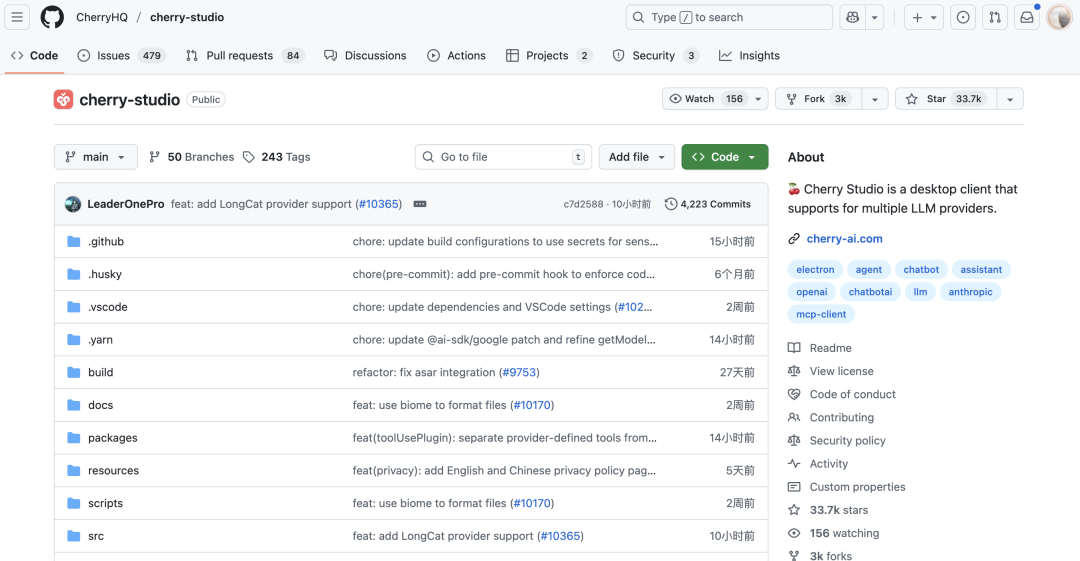Open the green Code dropdown button

coord(725,157)
